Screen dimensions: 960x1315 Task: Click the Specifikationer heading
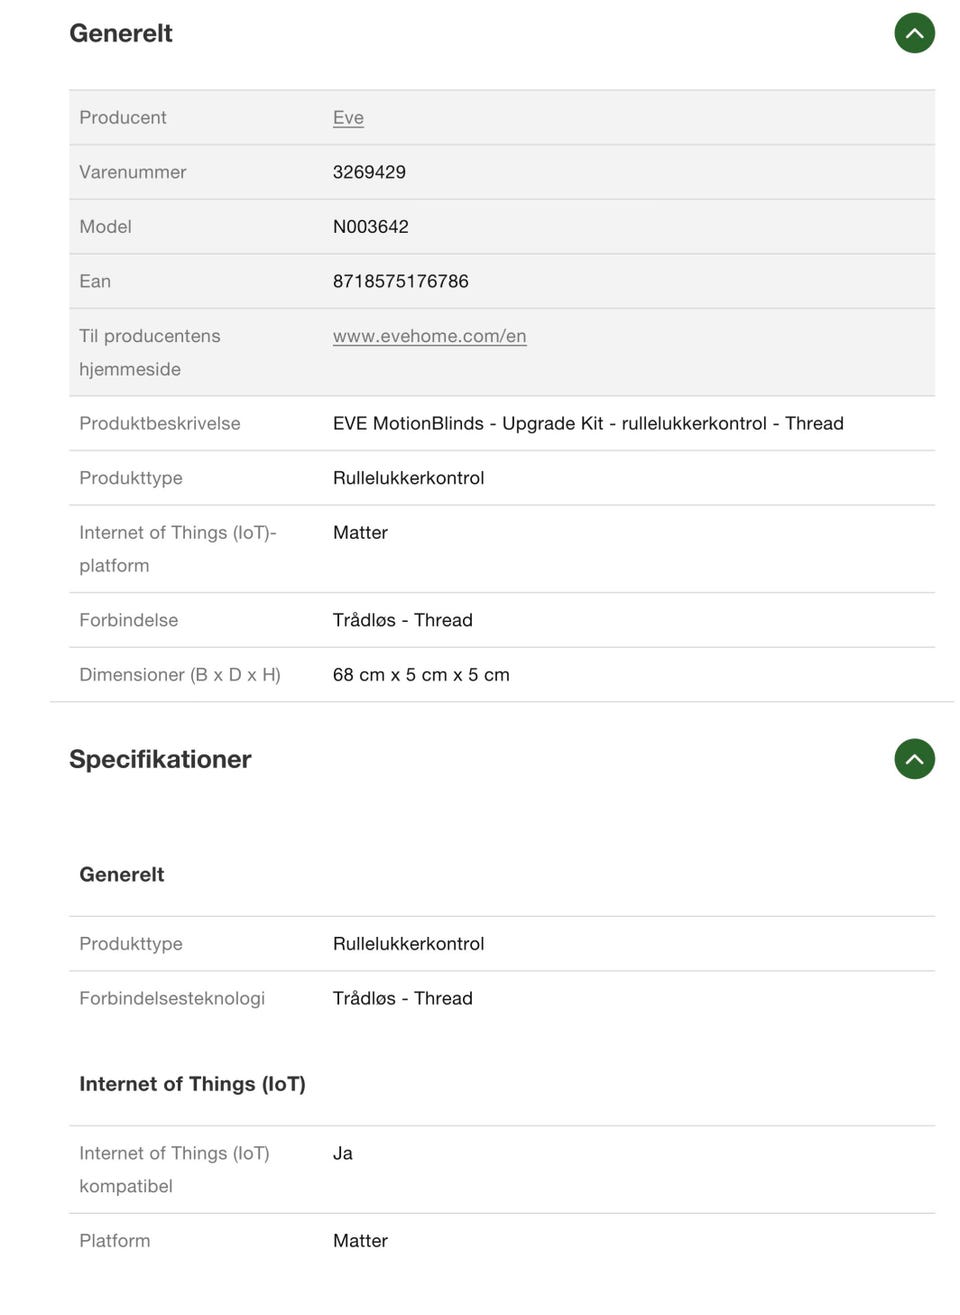point(160,759)
